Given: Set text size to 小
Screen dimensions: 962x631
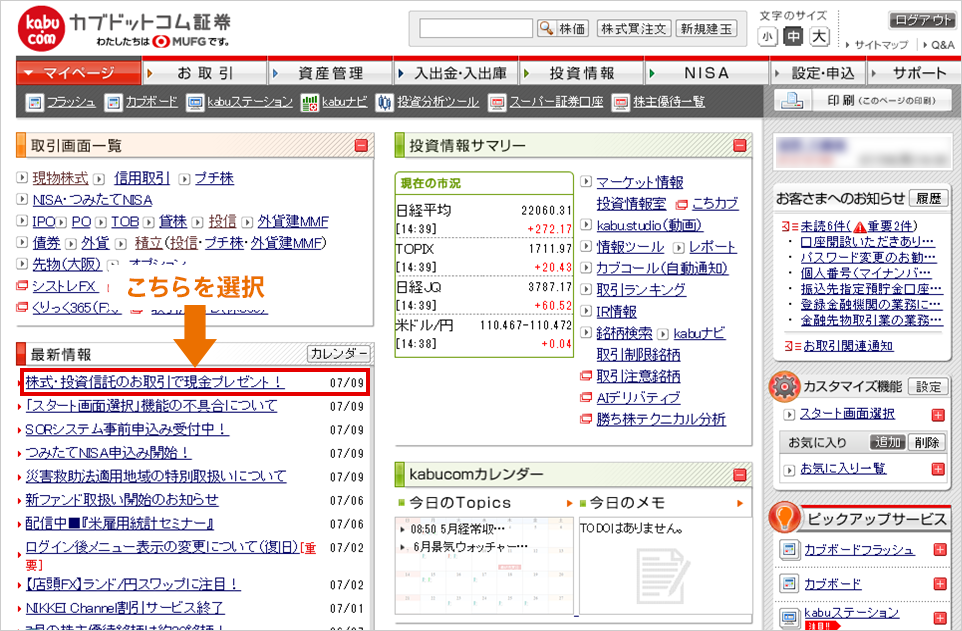Looking at the screenshot, I should (x=767, y=37).
